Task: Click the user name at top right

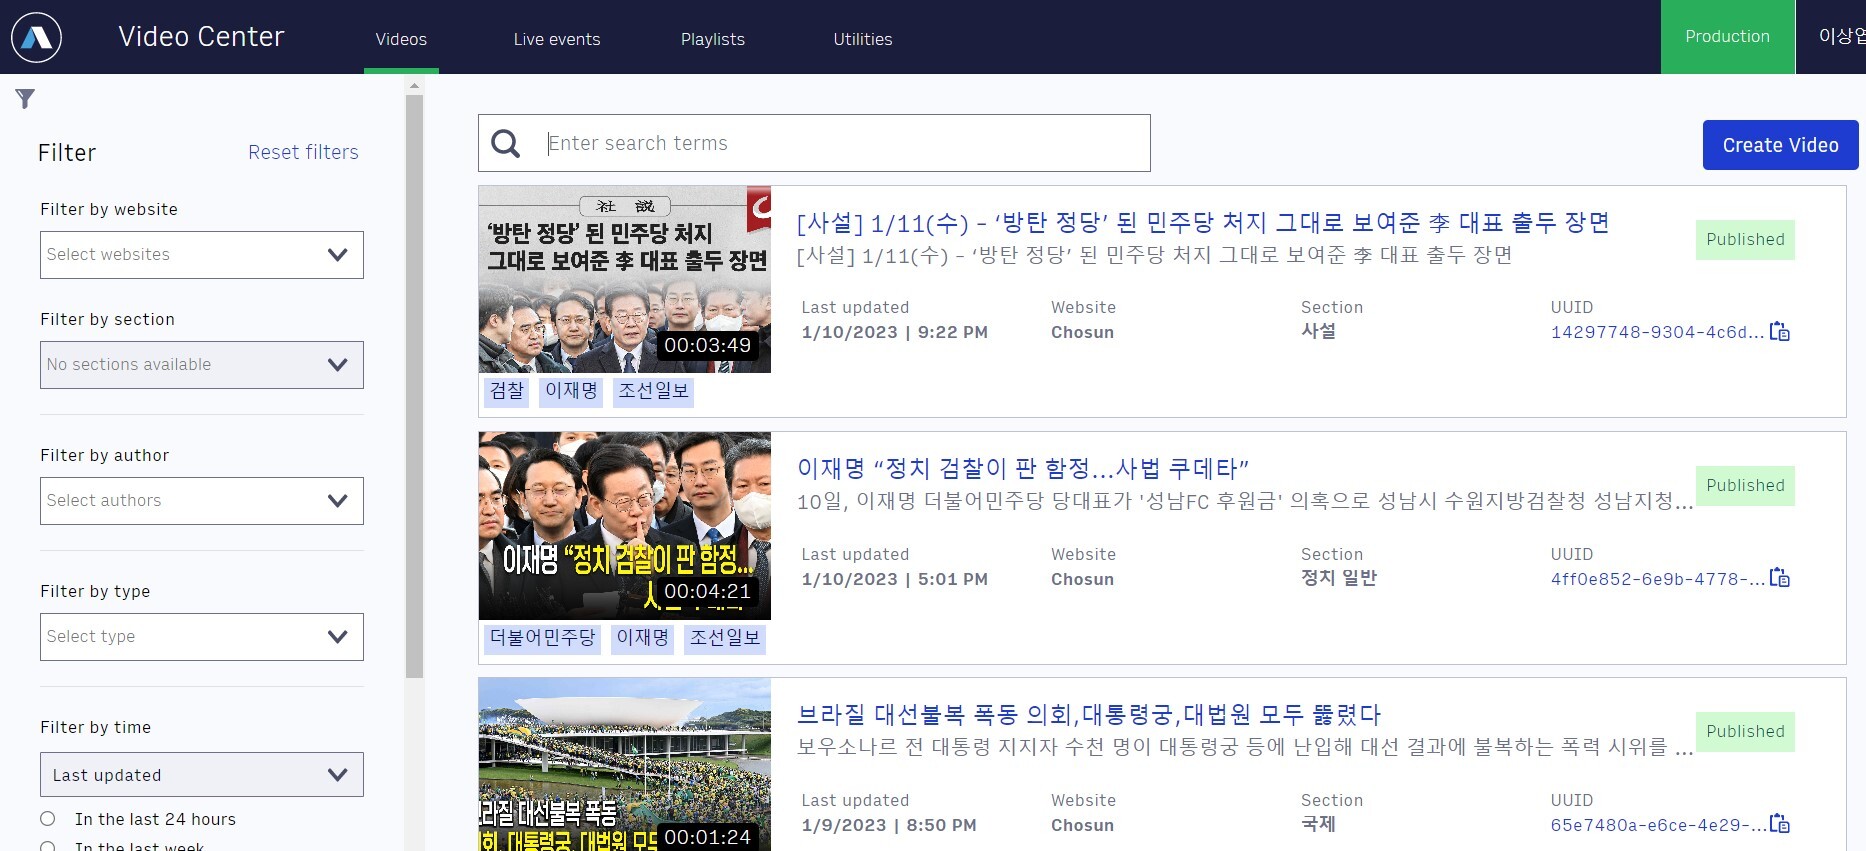Action: click(1842, 36)
